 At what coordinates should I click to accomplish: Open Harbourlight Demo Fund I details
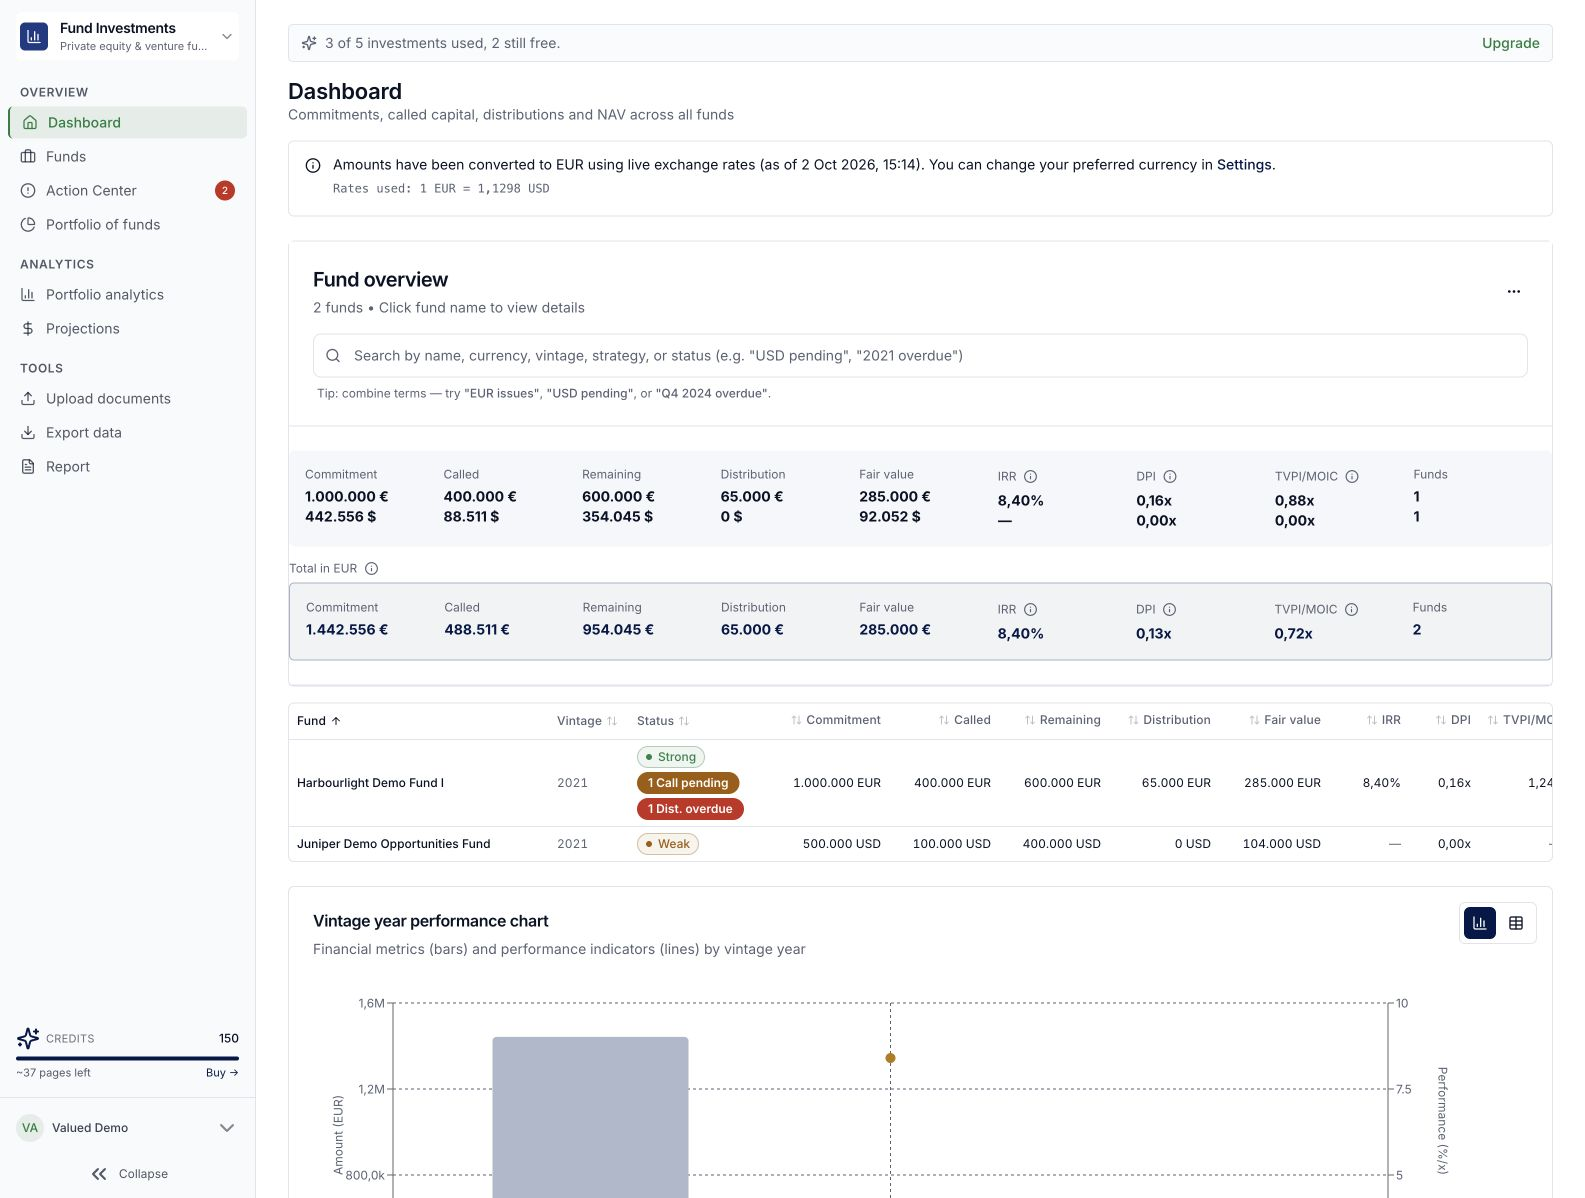coord(370,783)
